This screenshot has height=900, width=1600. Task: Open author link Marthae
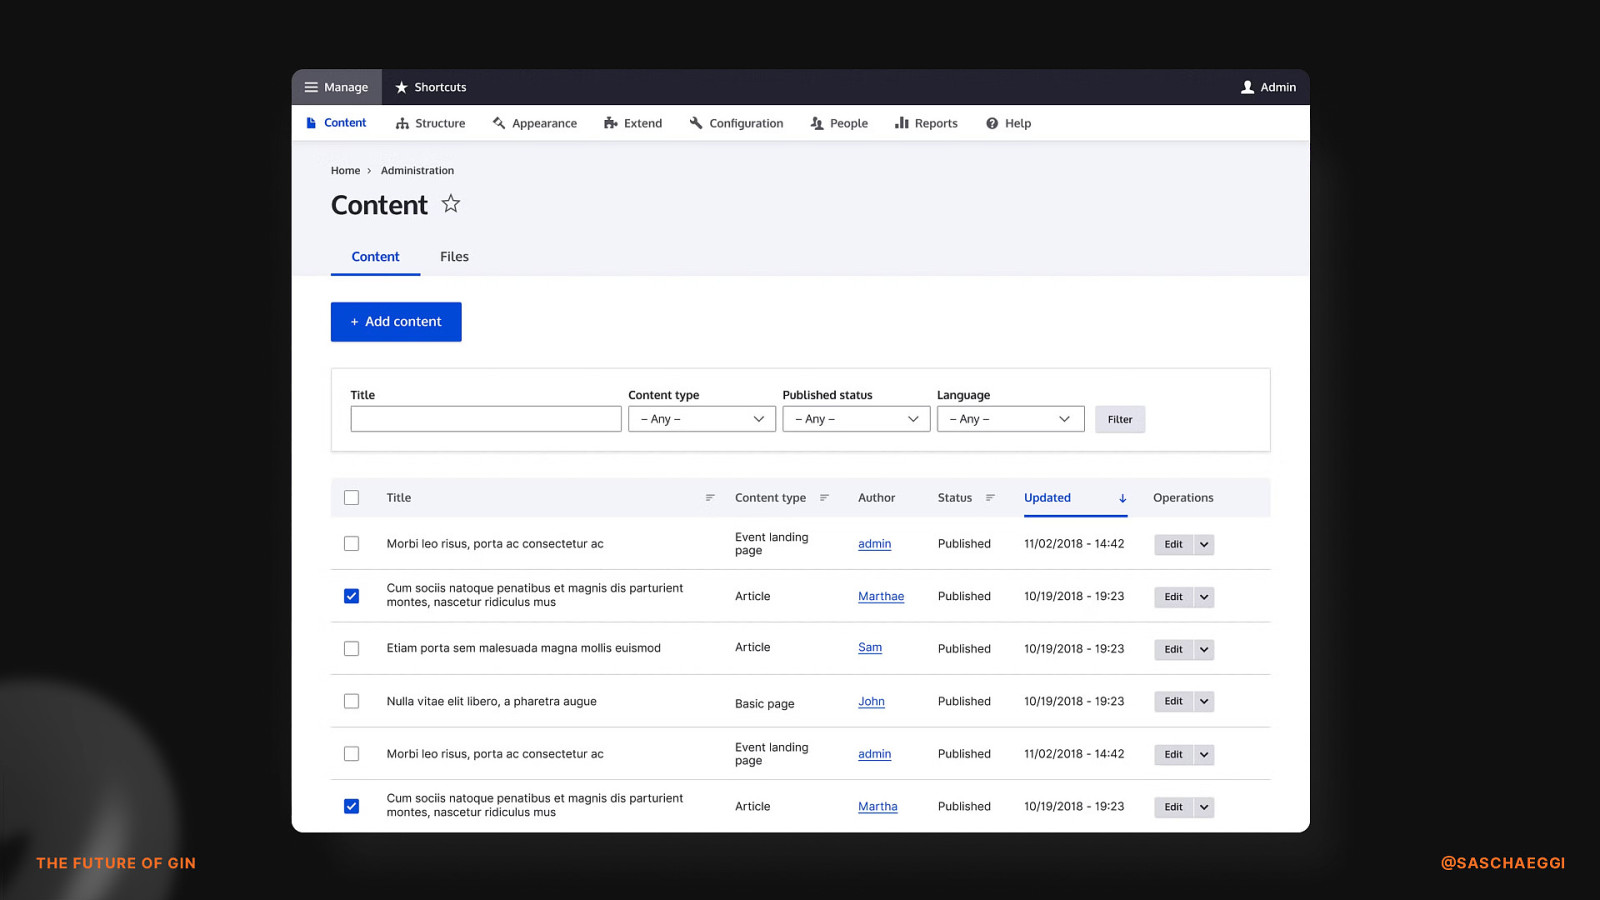881,596
